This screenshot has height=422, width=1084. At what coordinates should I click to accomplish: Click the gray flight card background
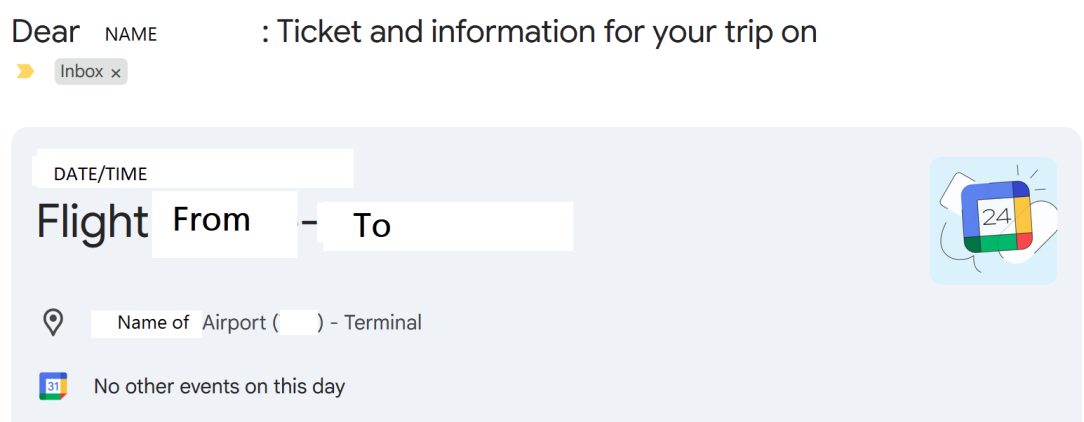[x=700, y=300]
